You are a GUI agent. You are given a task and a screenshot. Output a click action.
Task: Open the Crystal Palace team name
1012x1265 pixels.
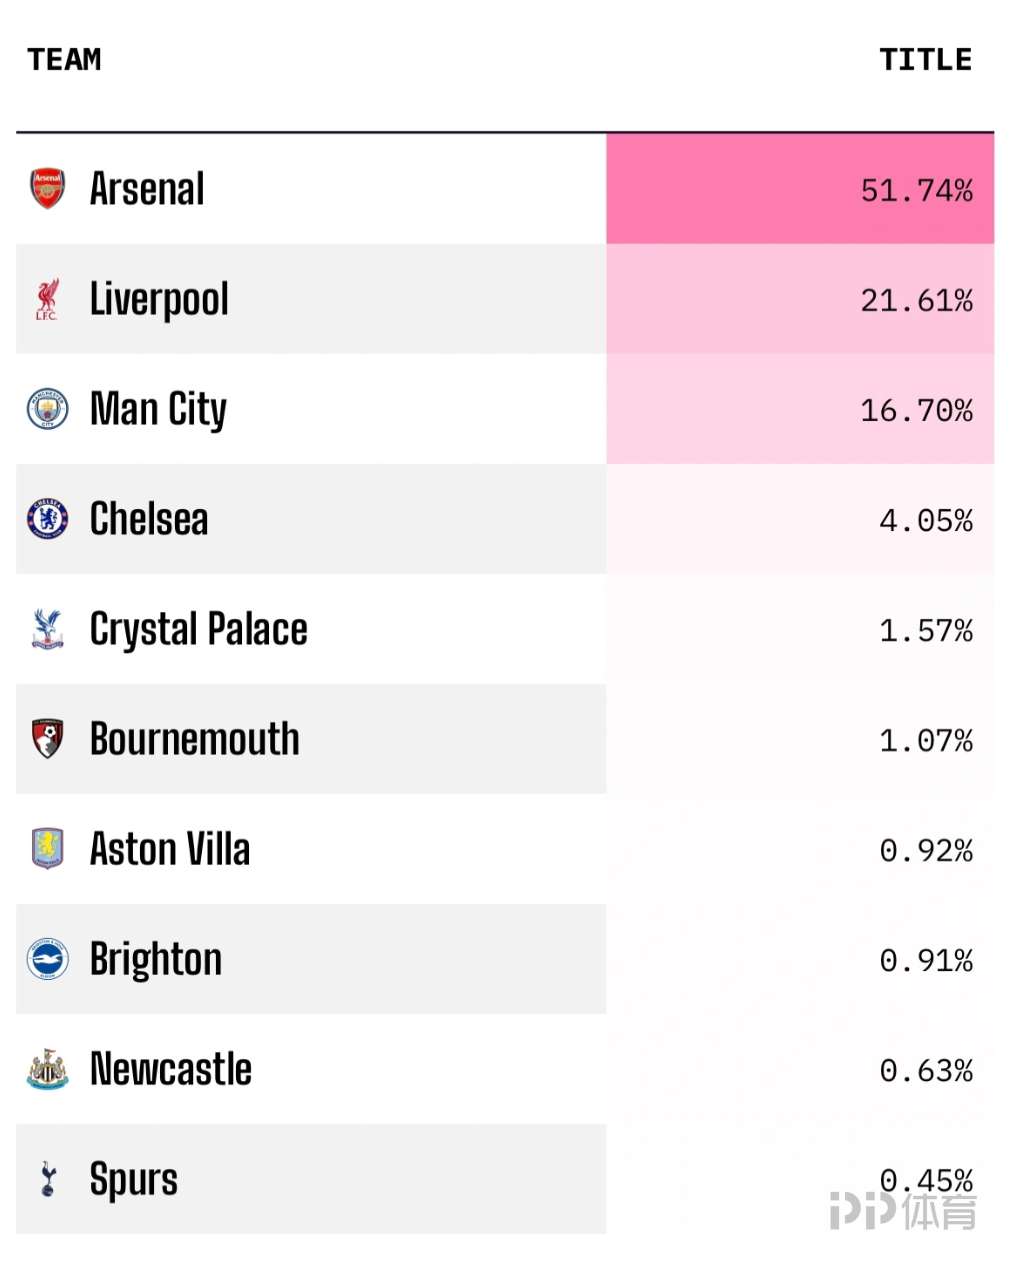198,629
